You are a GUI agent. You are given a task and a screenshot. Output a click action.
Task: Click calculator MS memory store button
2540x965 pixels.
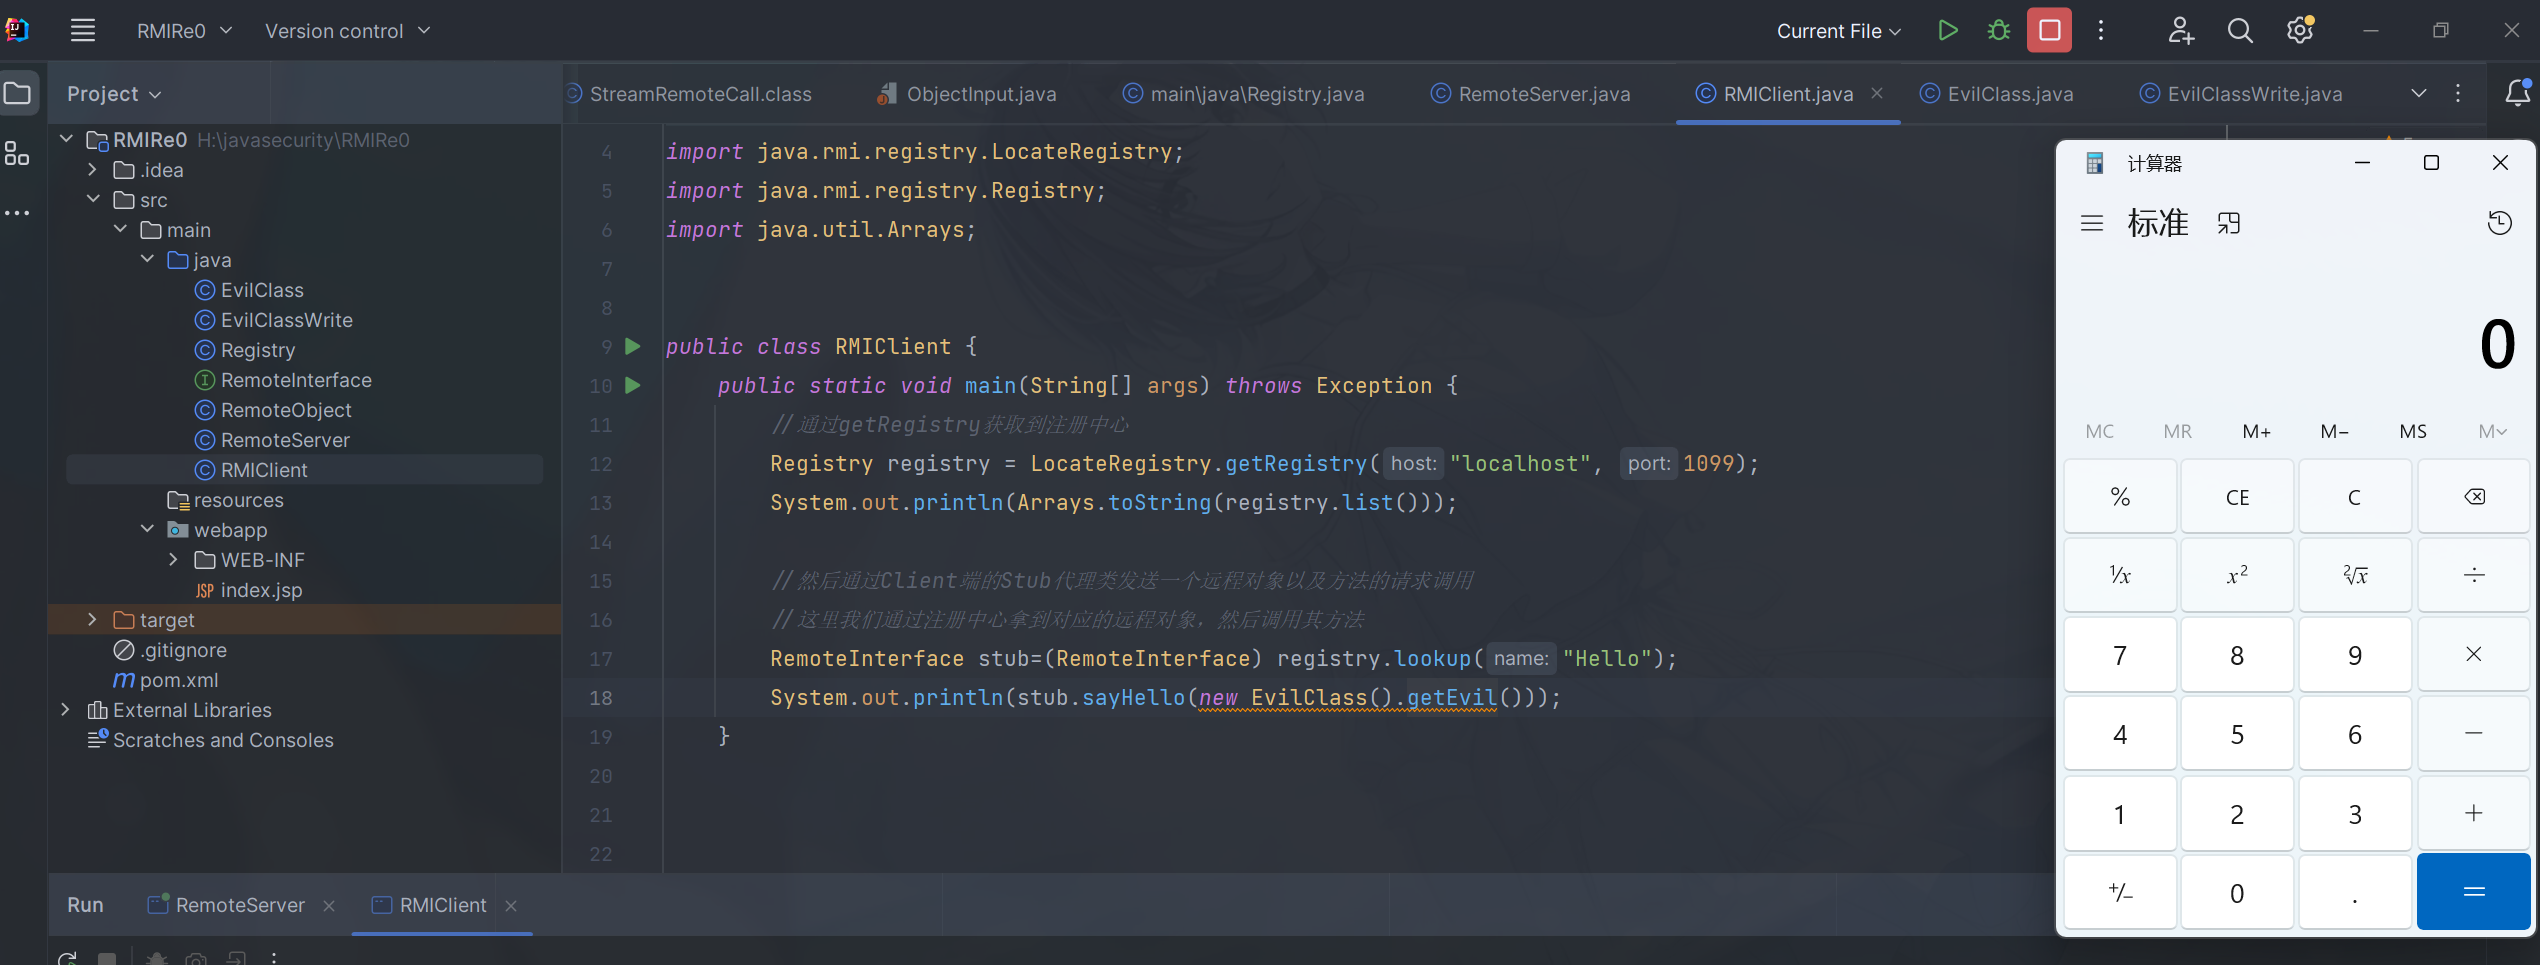click(2413, 432)
